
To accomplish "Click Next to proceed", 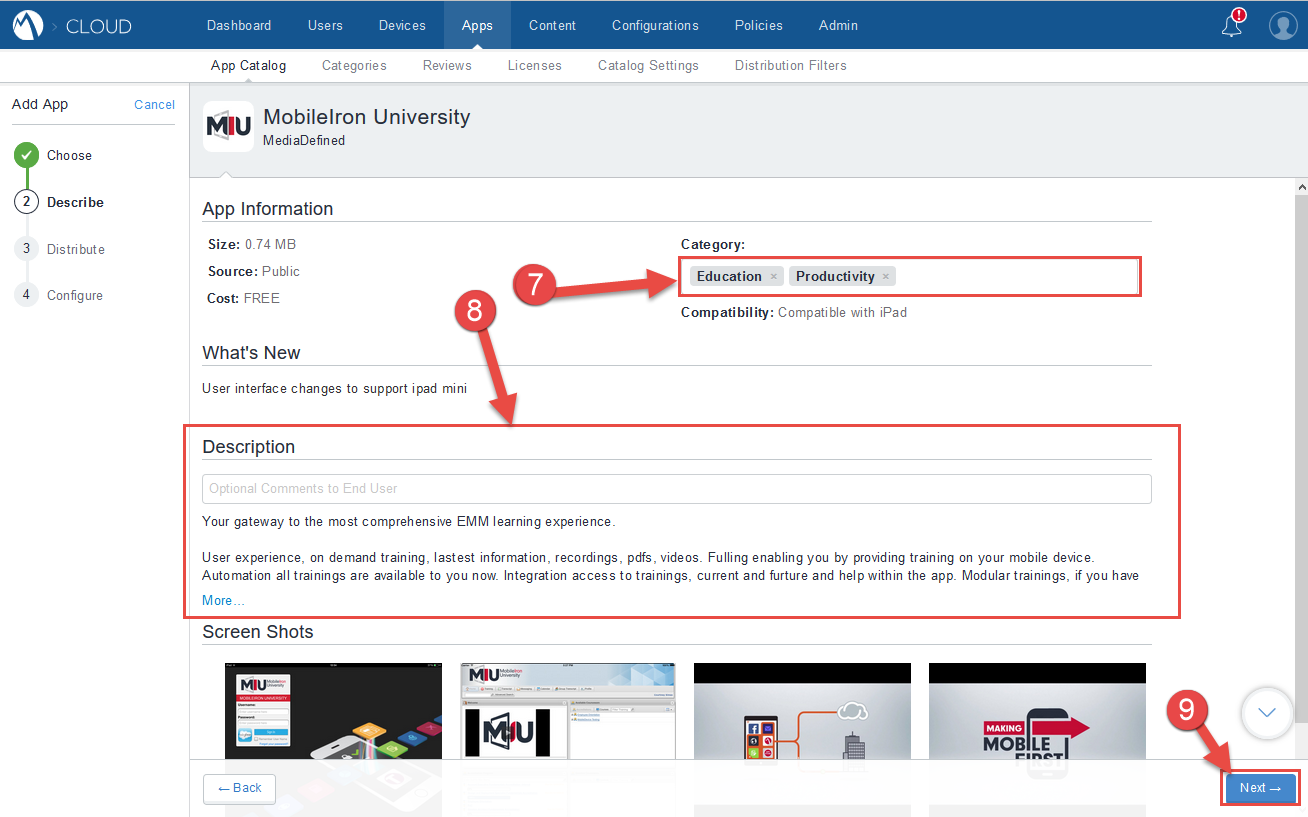I will pos(1259,788).
